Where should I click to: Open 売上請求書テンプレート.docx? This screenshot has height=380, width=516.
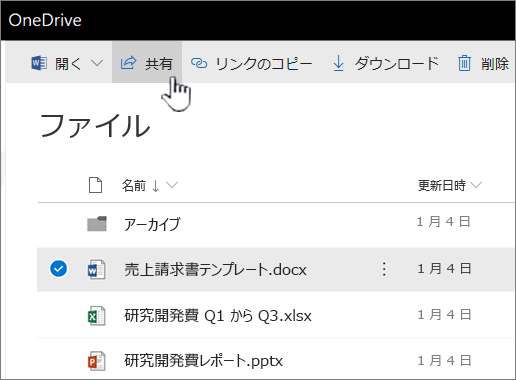tap(215, 269)
